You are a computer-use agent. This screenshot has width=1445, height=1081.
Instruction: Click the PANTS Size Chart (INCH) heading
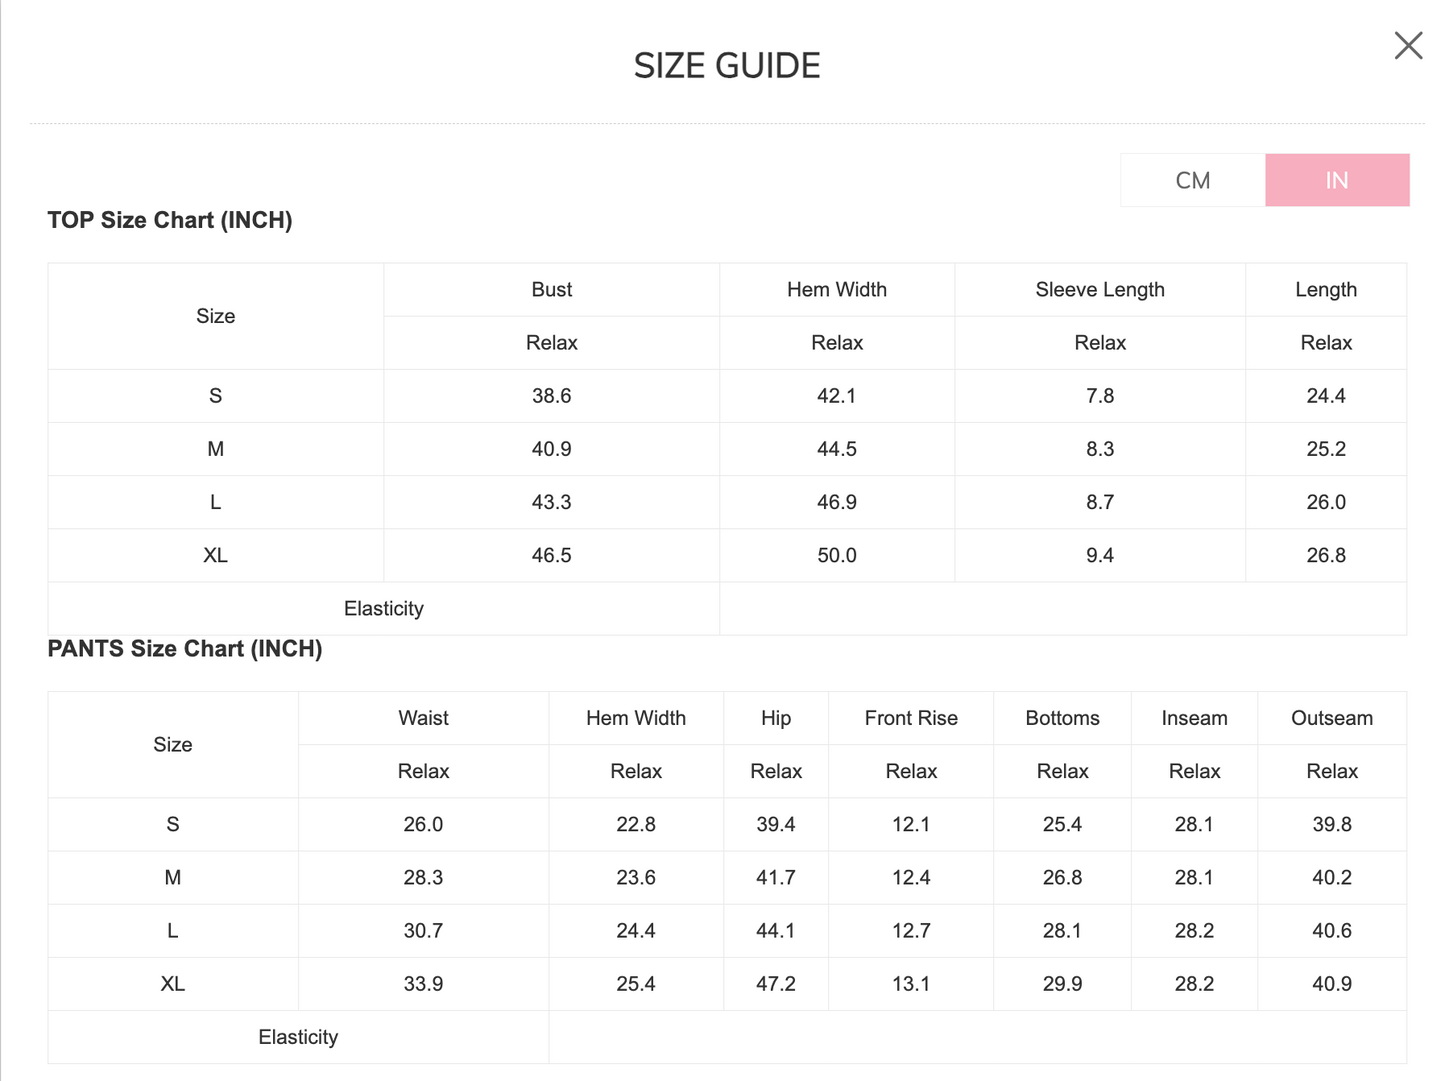[185, 649]
